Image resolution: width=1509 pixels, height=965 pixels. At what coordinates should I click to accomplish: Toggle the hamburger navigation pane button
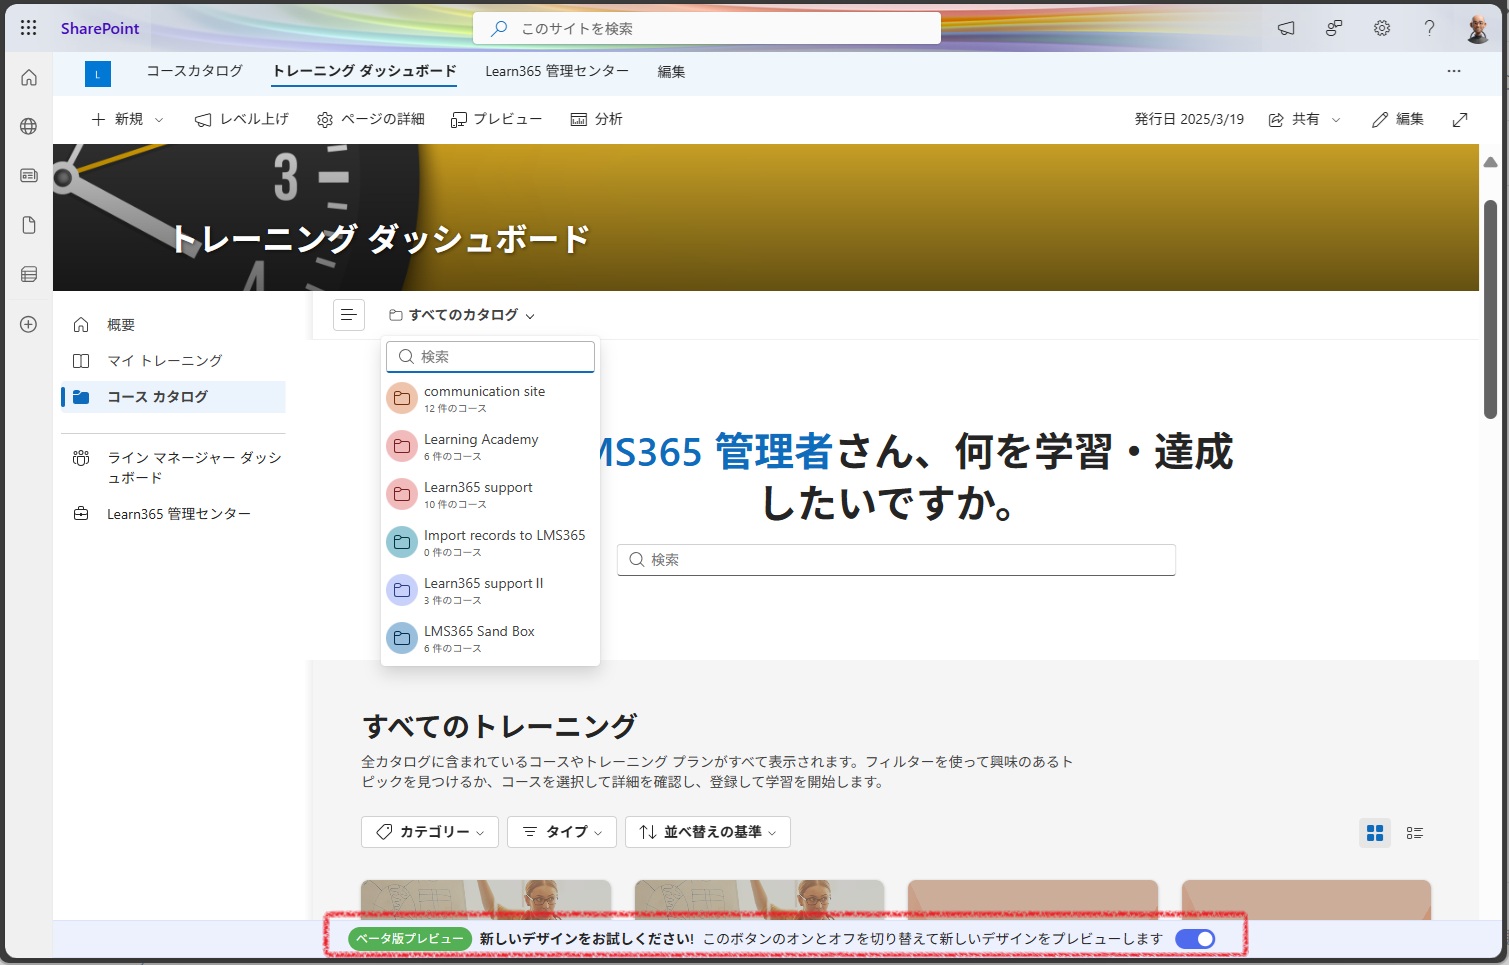coord(349,315)
